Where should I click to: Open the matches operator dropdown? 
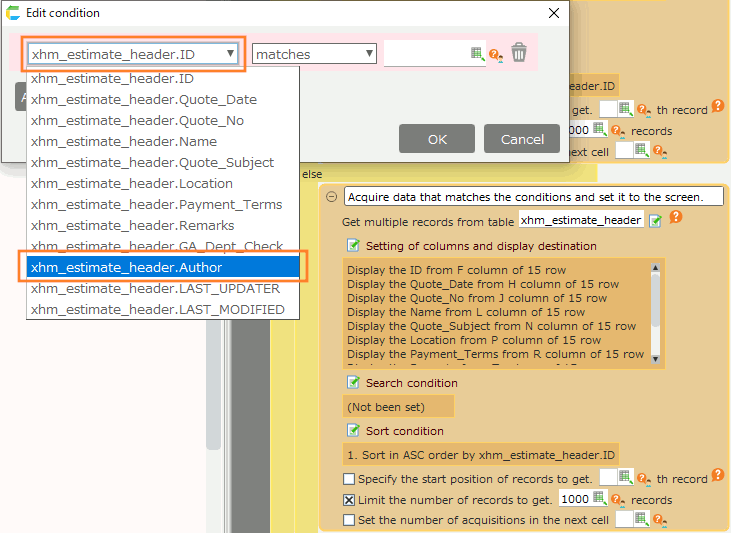tap(314, 54)
